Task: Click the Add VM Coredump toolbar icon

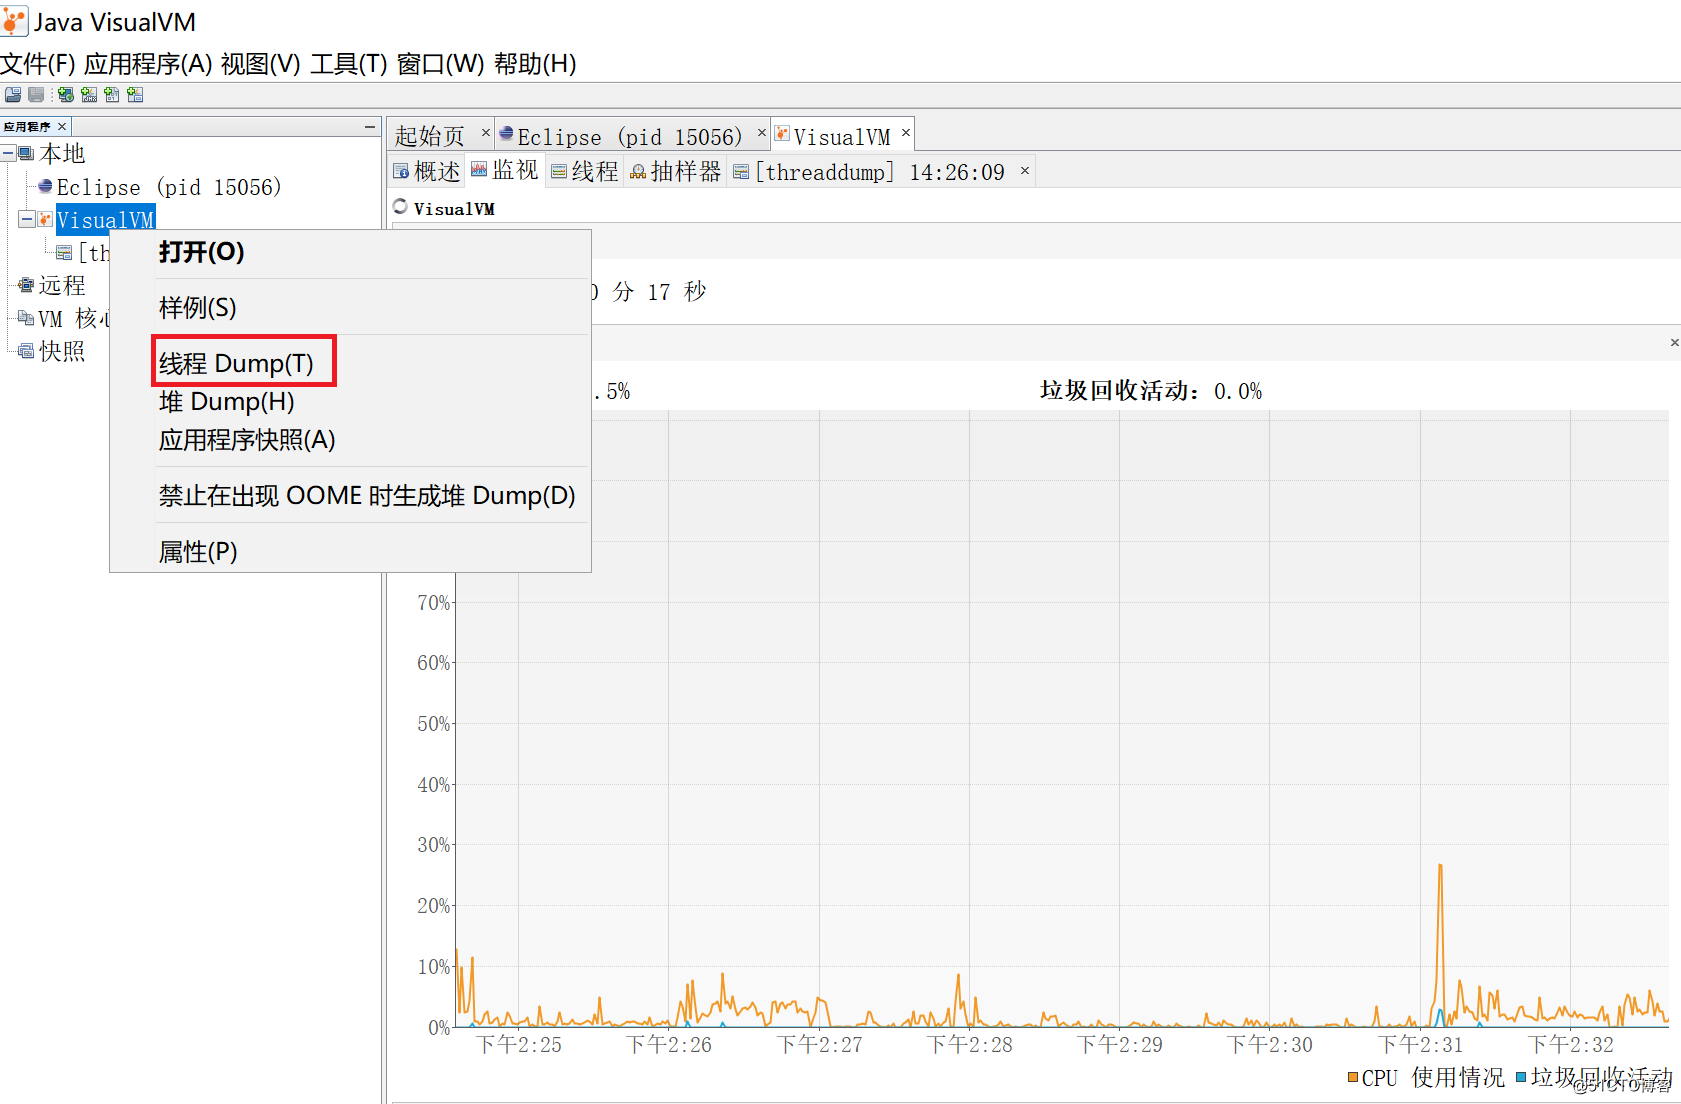Action: [x=112, y=95]
